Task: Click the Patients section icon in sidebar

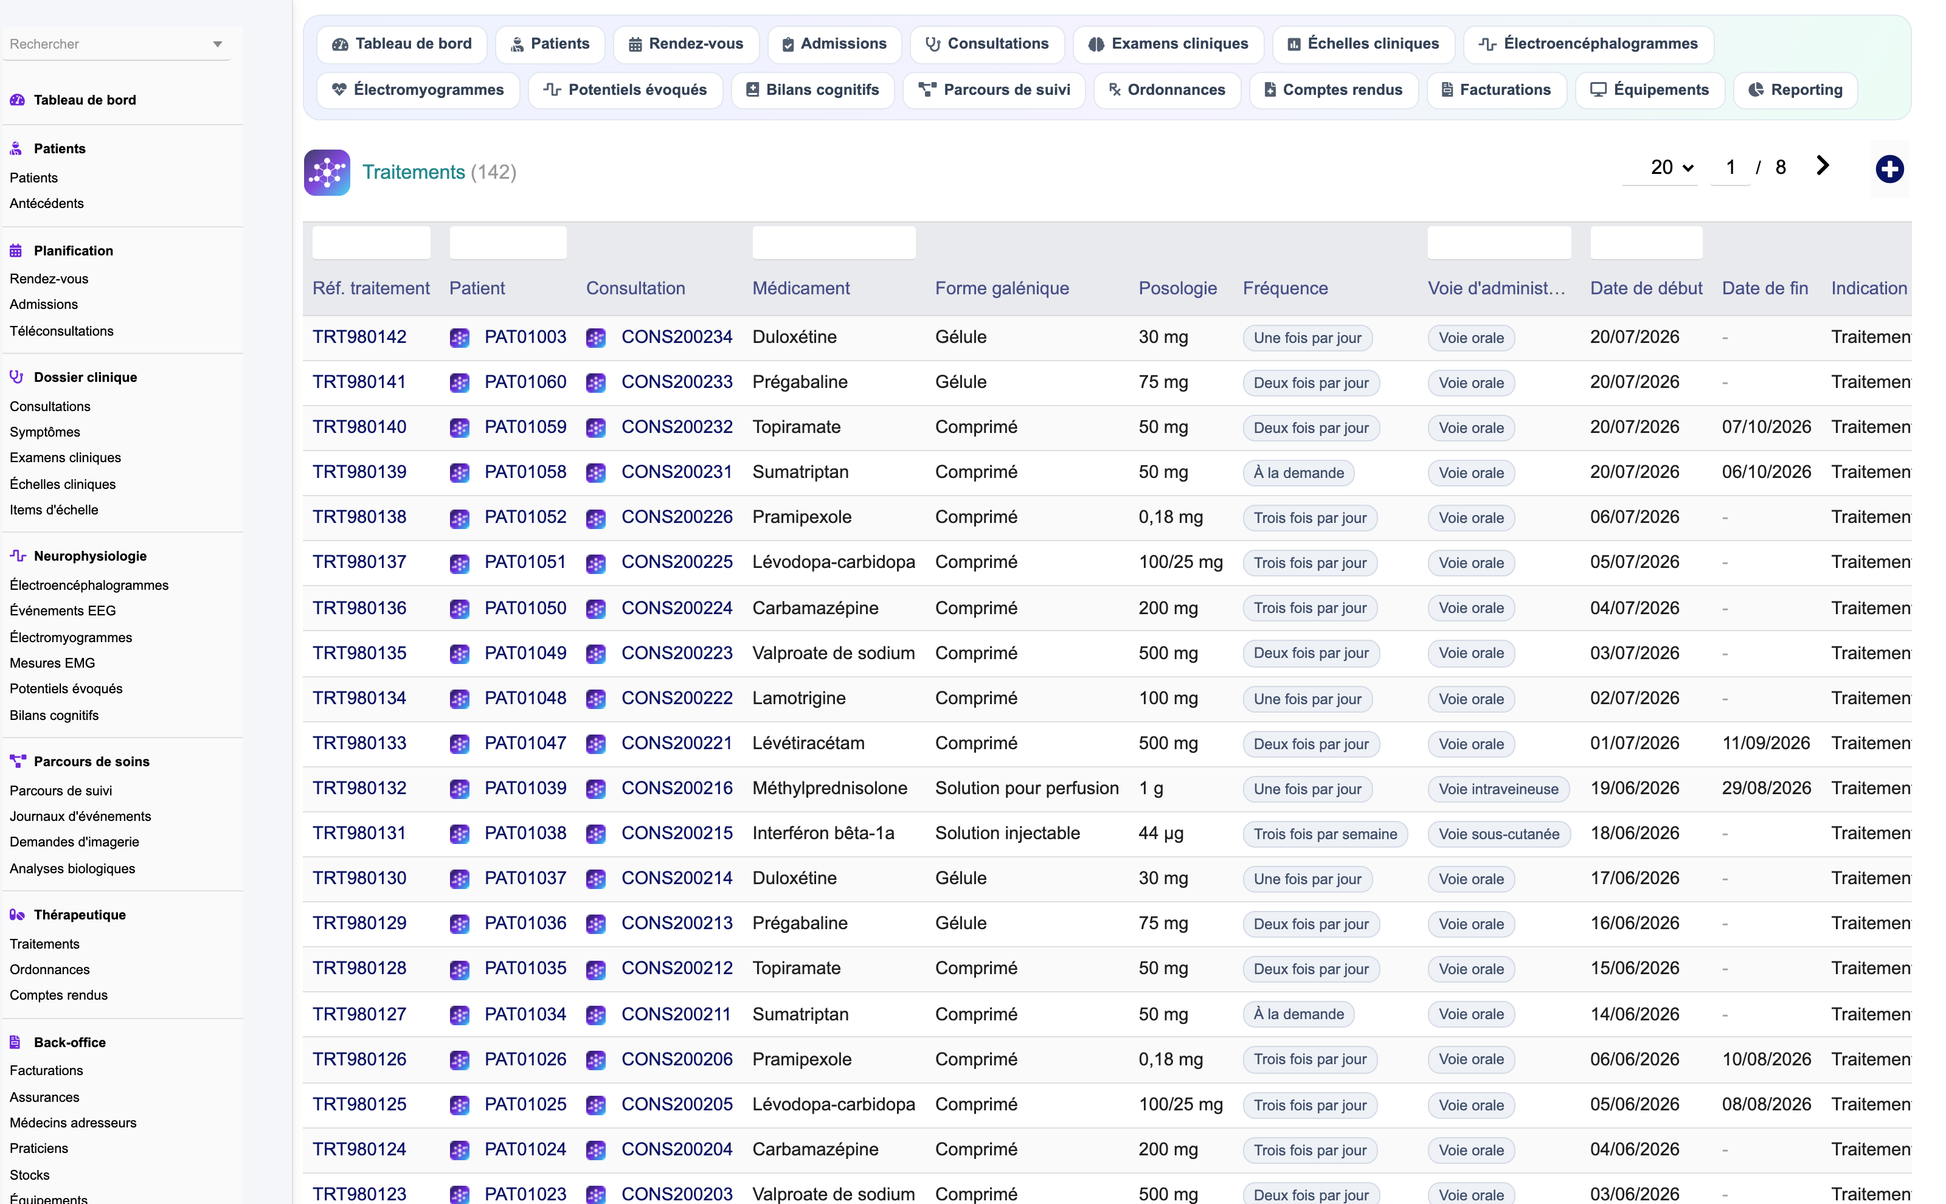Action: [17, 149]
